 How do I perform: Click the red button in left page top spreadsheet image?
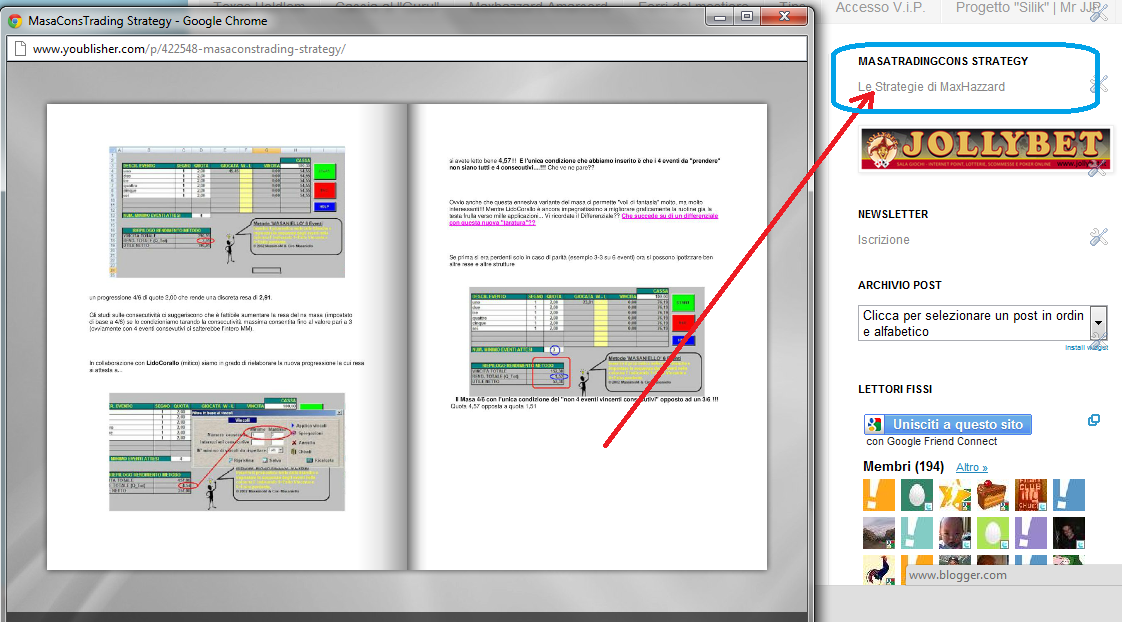[x=324, y=190]
